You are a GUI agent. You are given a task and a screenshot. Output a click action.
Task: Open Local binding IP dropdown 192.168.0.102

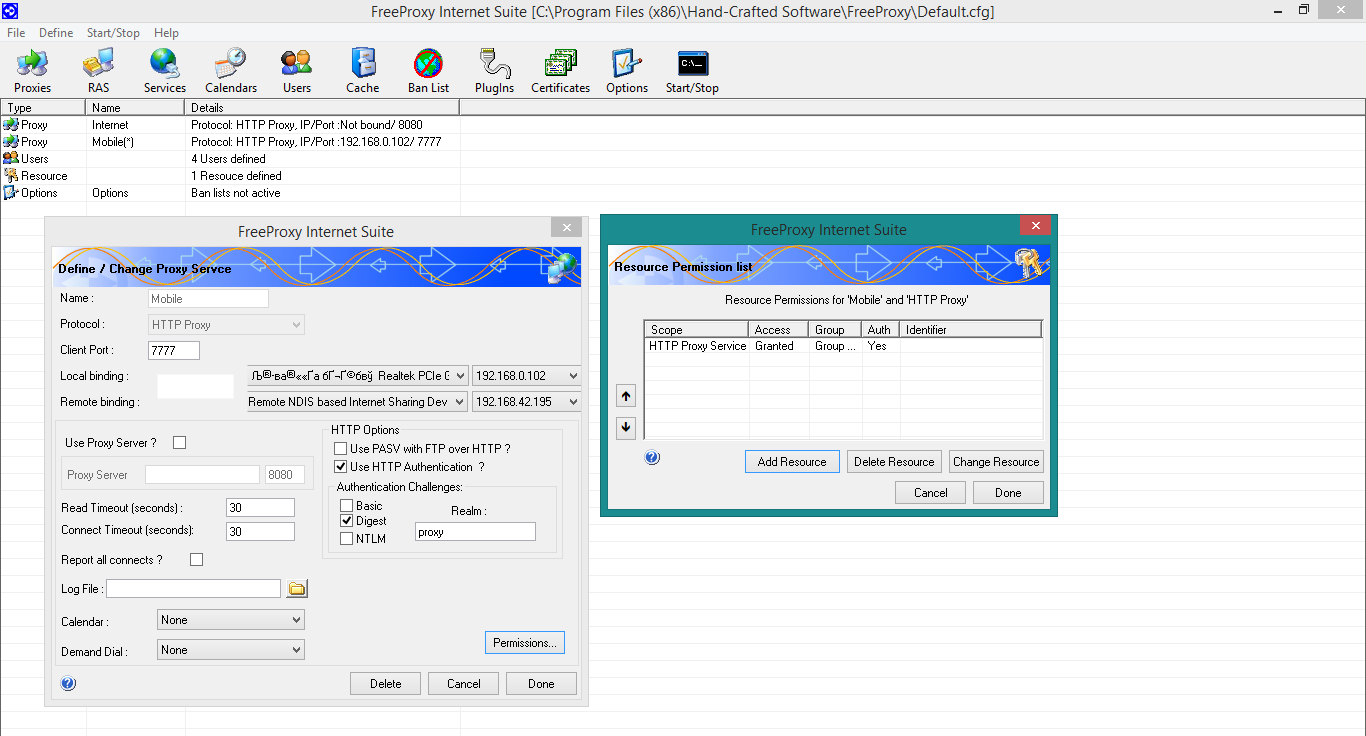point(527,376)
